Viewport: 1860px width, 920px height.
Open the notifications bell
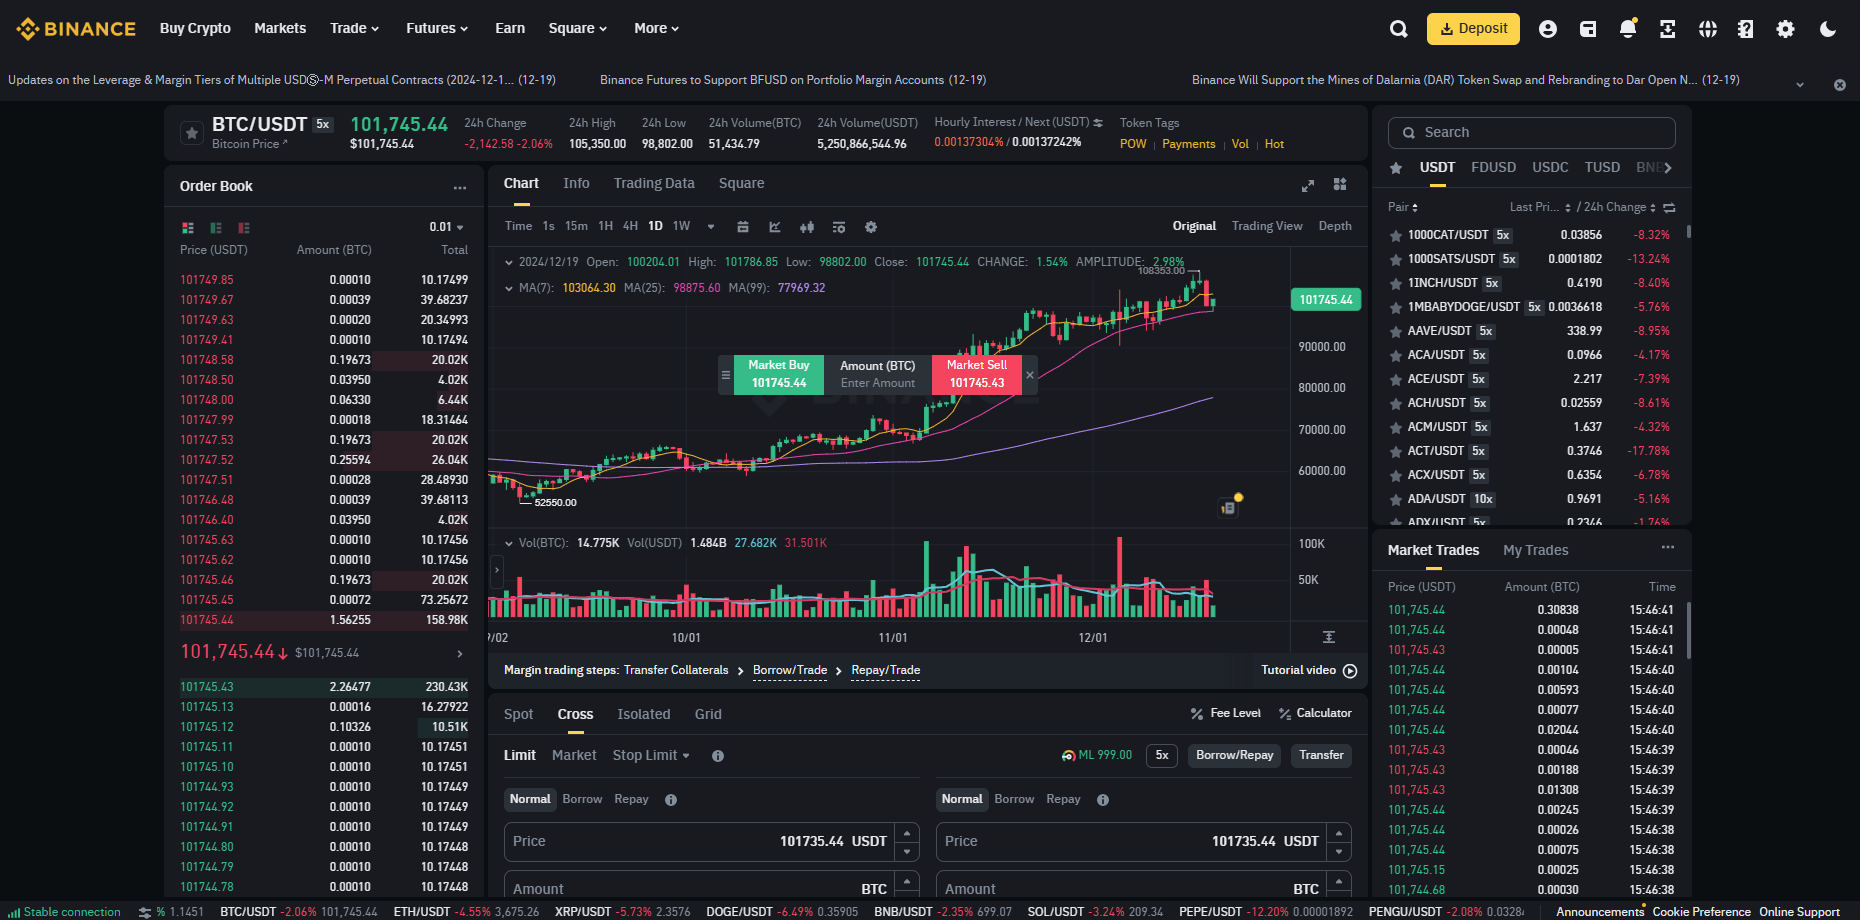click(x=1628, y=28)
